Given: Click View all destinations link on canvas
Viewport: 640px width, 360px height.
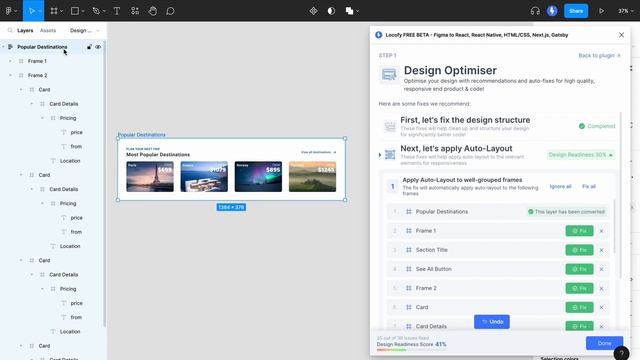Looking at the screenshot, I should point(318,152).
